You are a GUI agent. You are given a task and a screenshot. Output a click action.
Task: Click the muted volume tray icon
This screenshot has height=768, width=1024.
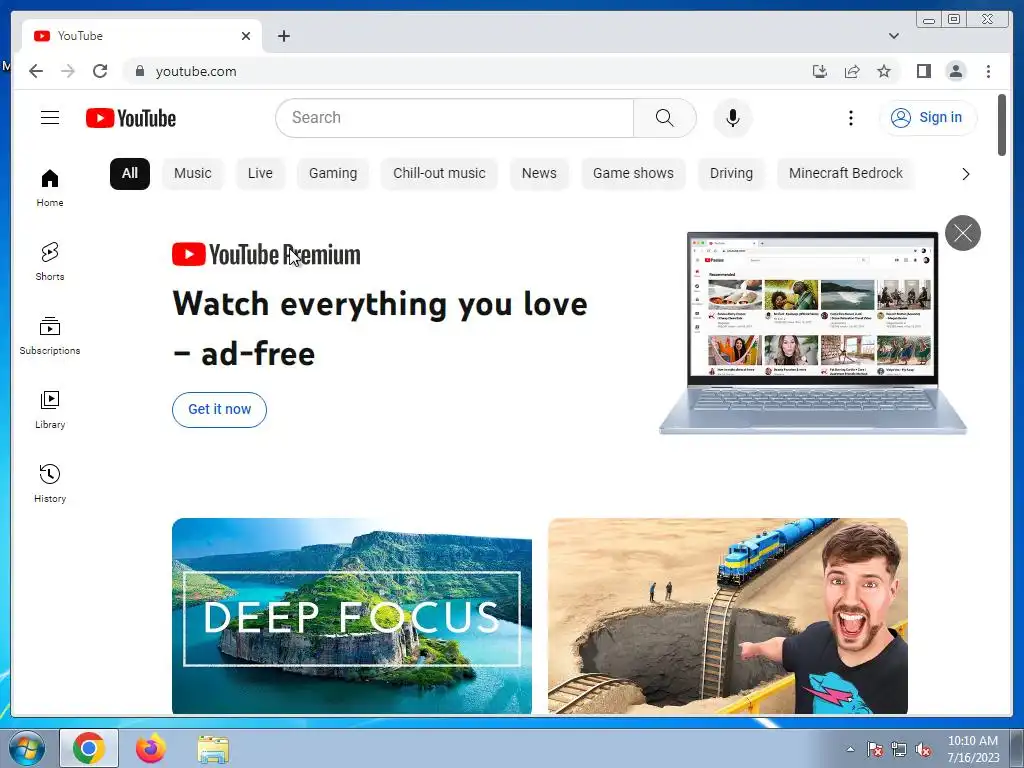pyautogui.click(x=923, y=749)
